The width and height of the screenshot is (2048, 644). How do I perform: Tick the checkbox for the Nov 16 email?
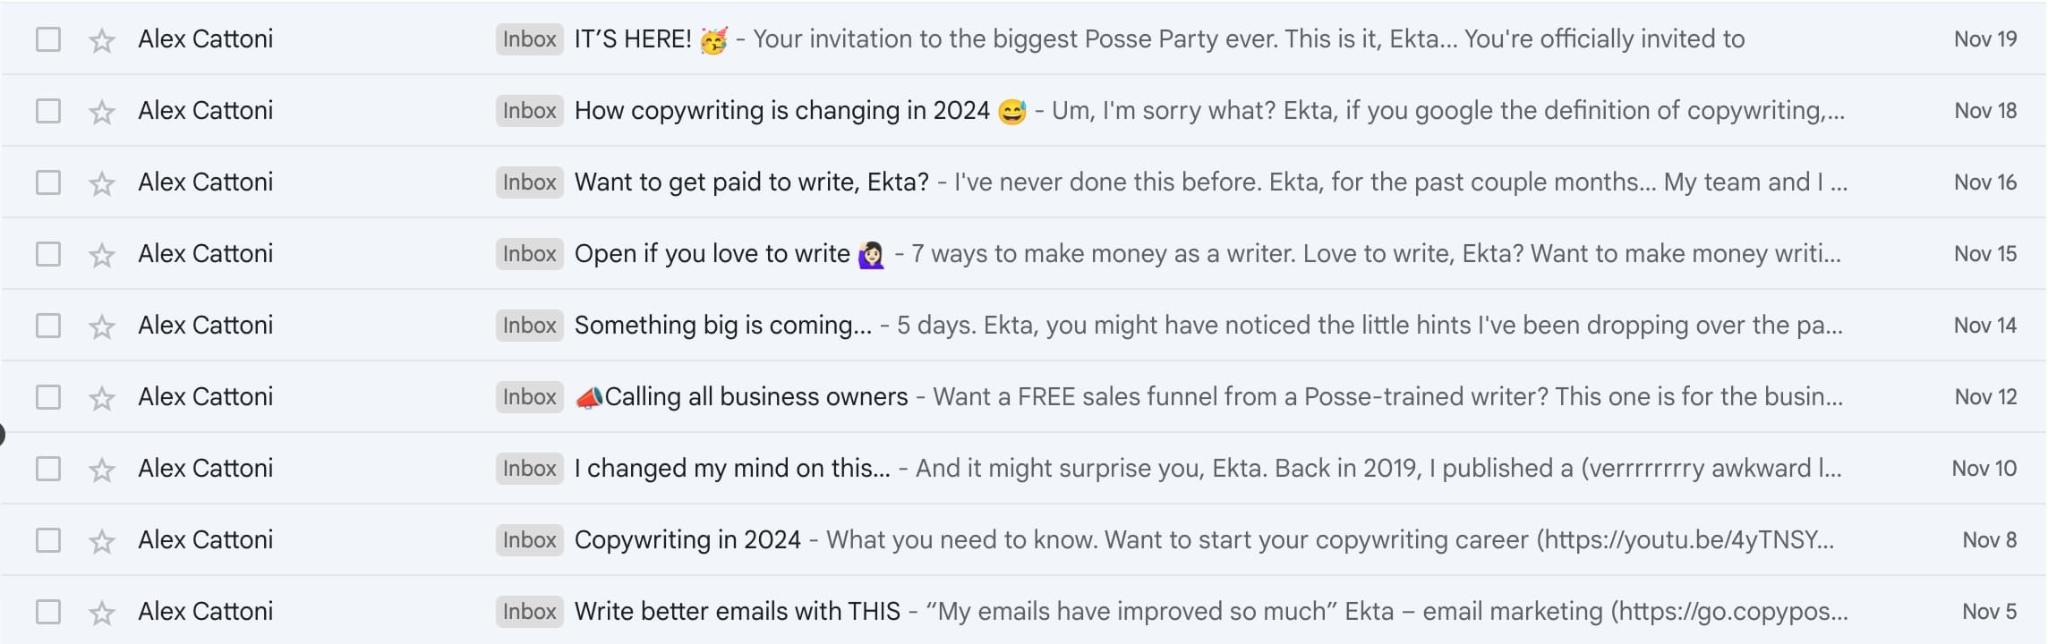click(x=48, y=183)
